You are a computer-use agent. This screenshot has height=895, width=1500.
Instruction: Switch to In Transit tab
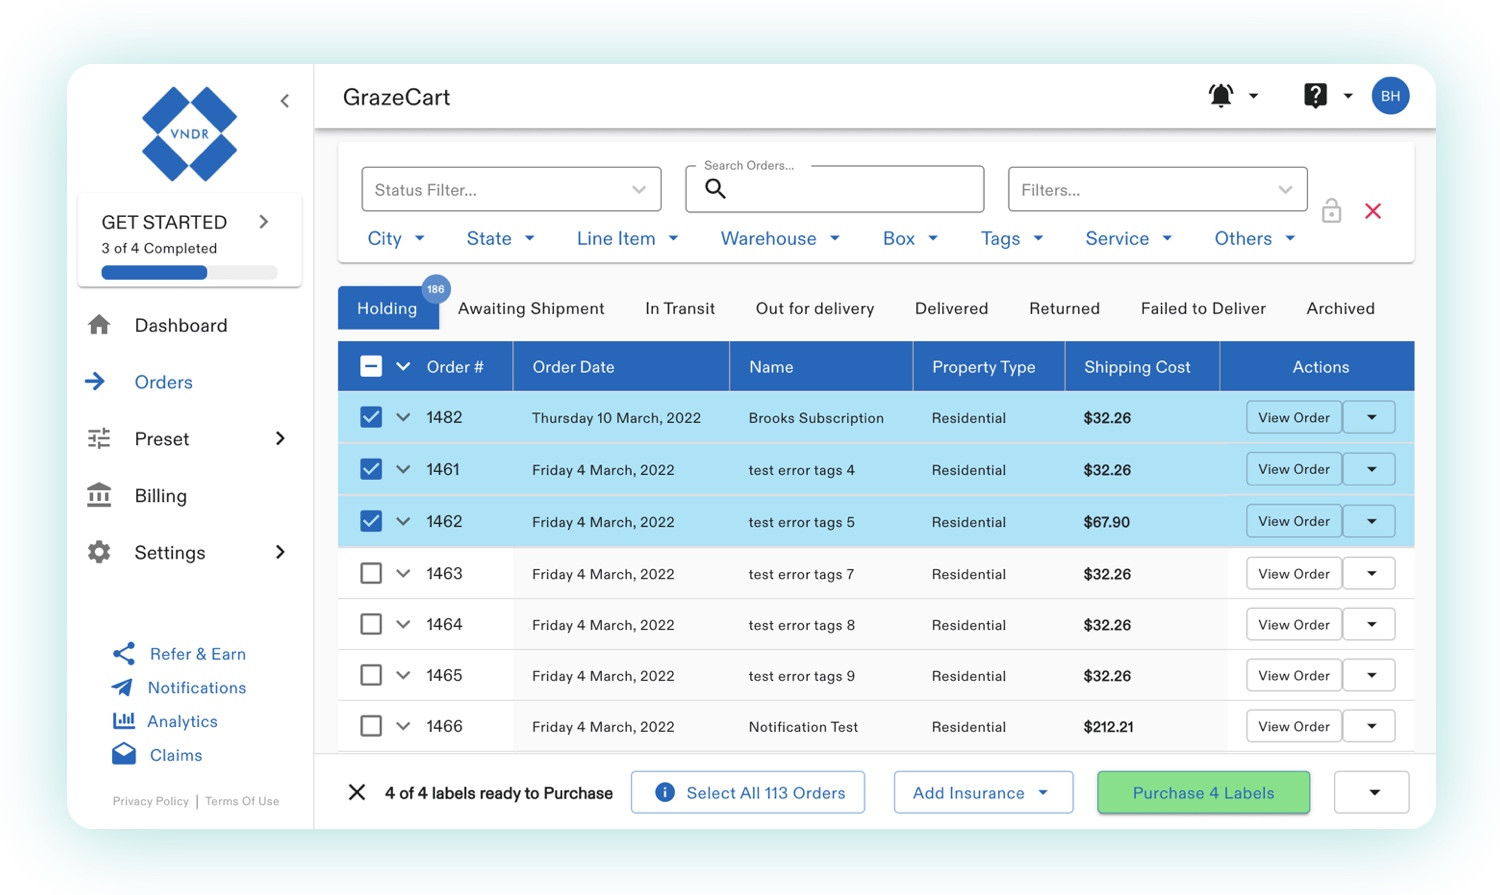coord(680,308)
